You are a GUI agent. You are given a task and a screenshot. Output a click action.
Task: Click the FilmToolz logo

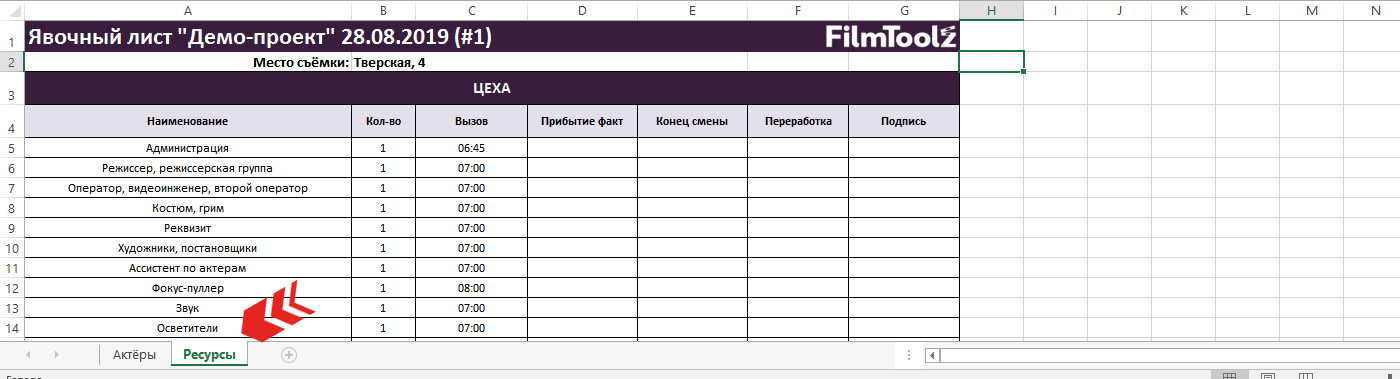[x=892, y=37]
